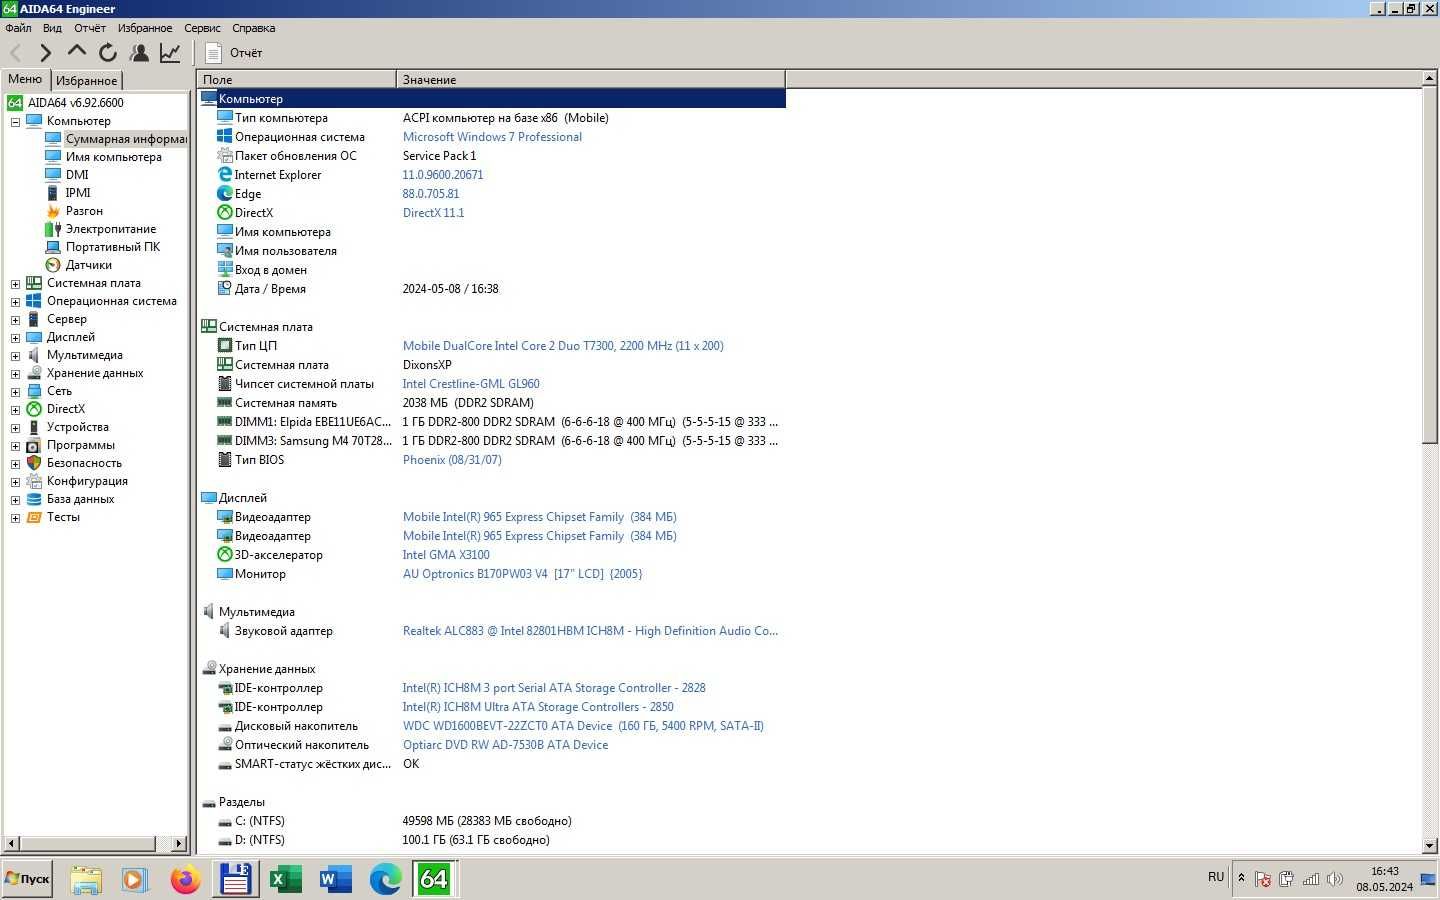Click the Refresh toolbar icon

108,52
